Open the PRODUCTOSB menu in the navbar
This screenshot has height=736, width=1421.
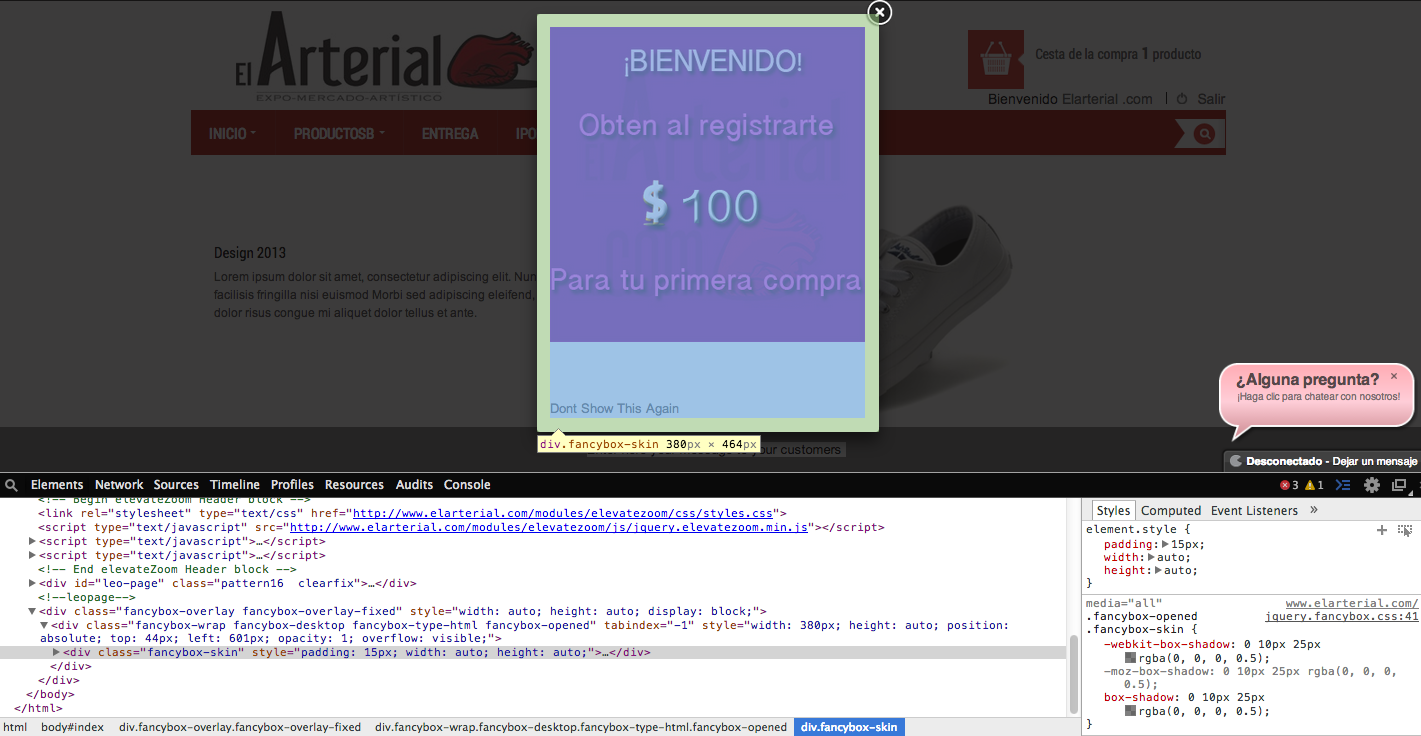tap(340, 134)
